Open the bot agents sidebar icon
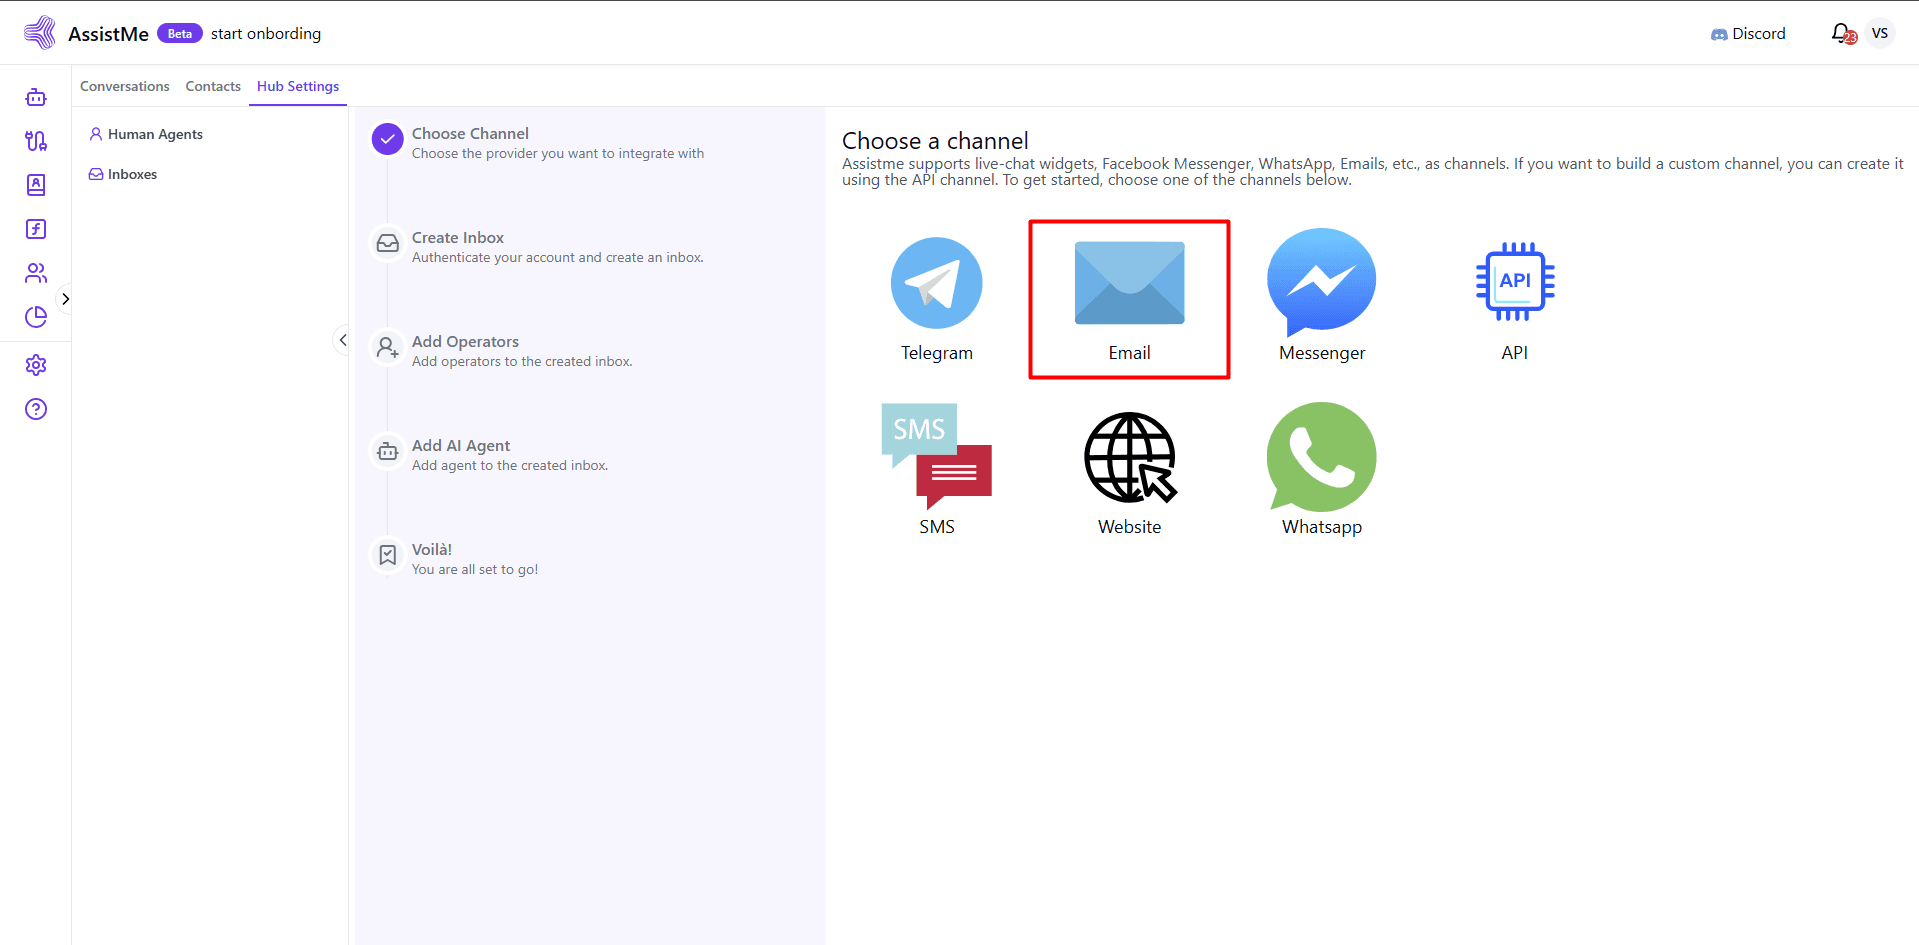The height and width of the screenshot is (945, 1919). click(36, 97)
